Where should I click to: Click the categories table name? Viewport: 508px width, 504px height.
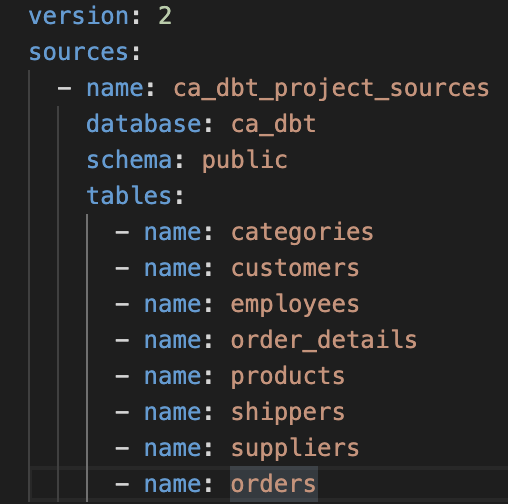tap(302, 232)
